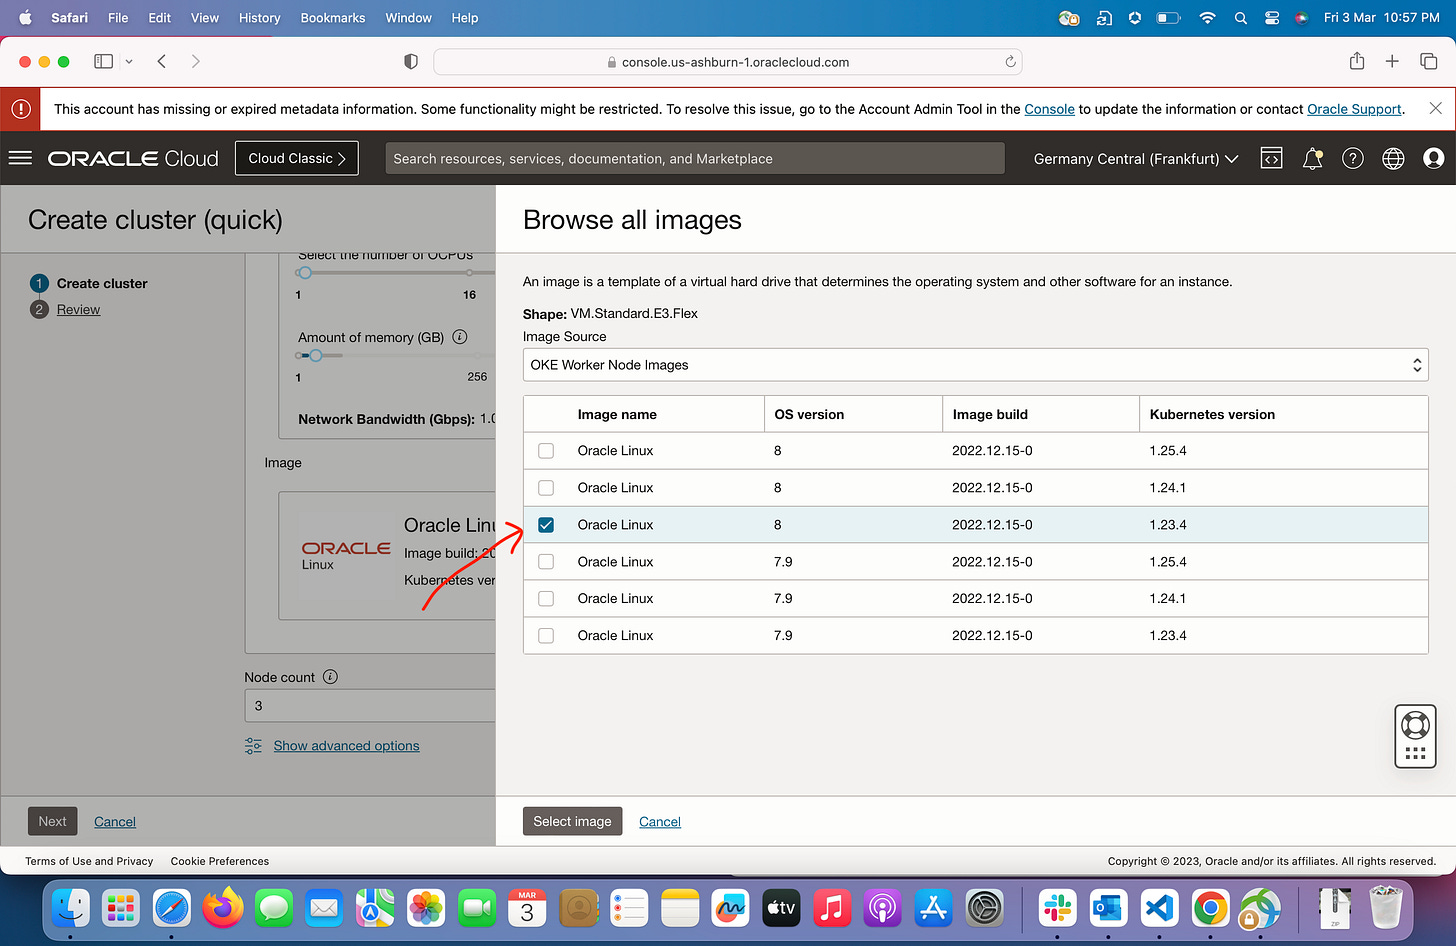The width and height of the screenshot is (1456, 946).
Task: Open Terms of Use and Privacy link
Action: [x=89, y=861]
